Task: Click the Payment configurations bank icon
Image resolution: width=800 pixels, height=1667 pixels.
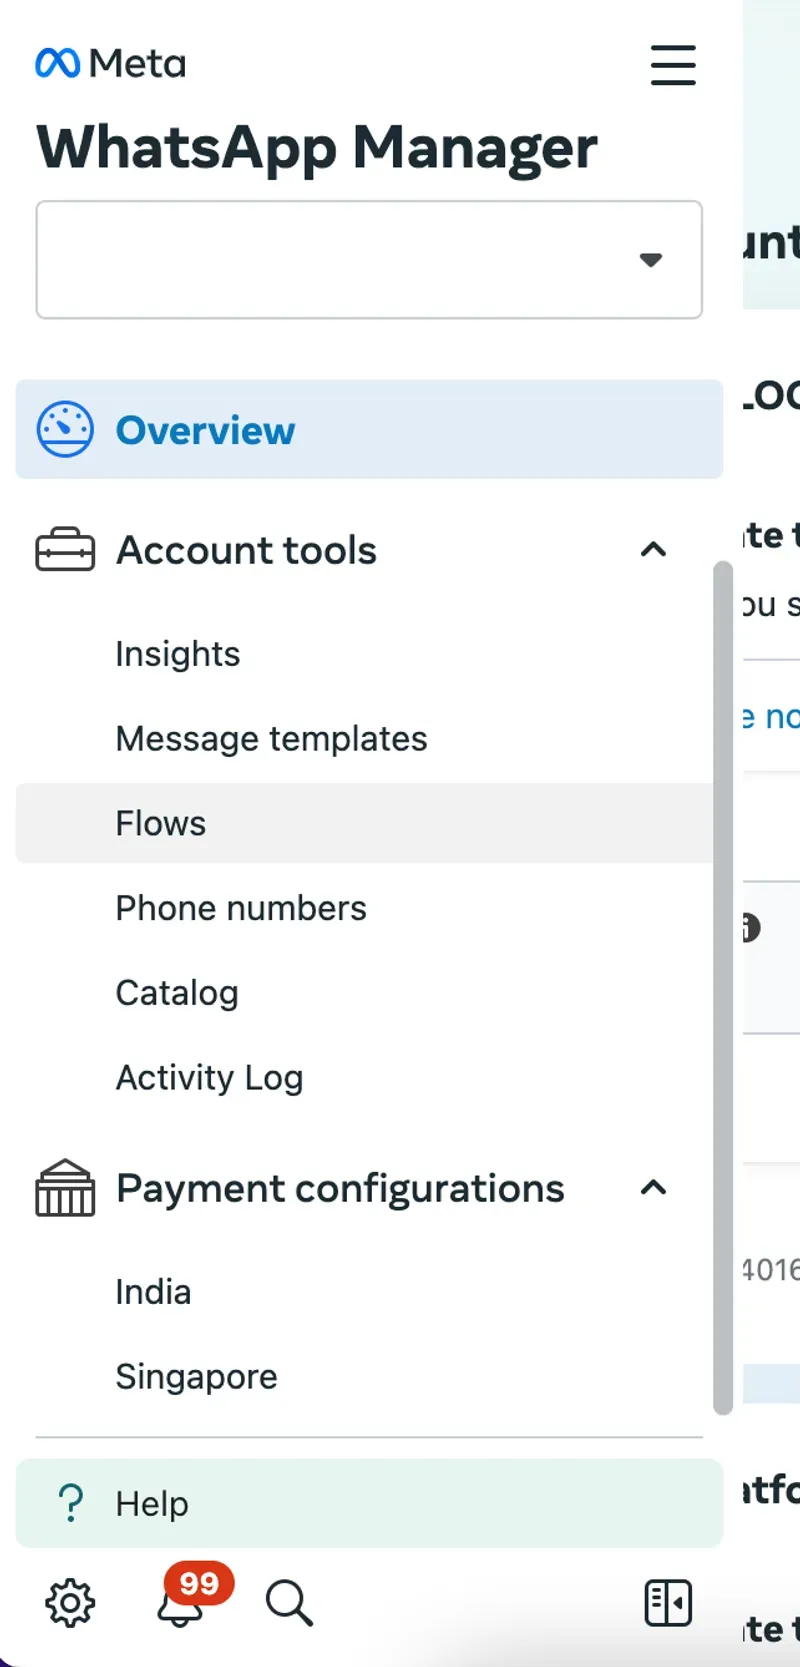Action: [x=65, y=1188]
